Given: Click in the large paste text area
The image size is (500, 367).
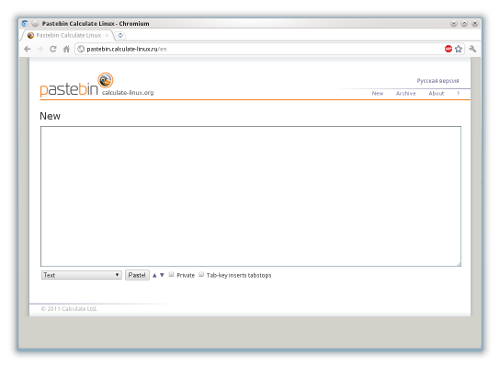Looking at the screenshot, I should (251, 196).
